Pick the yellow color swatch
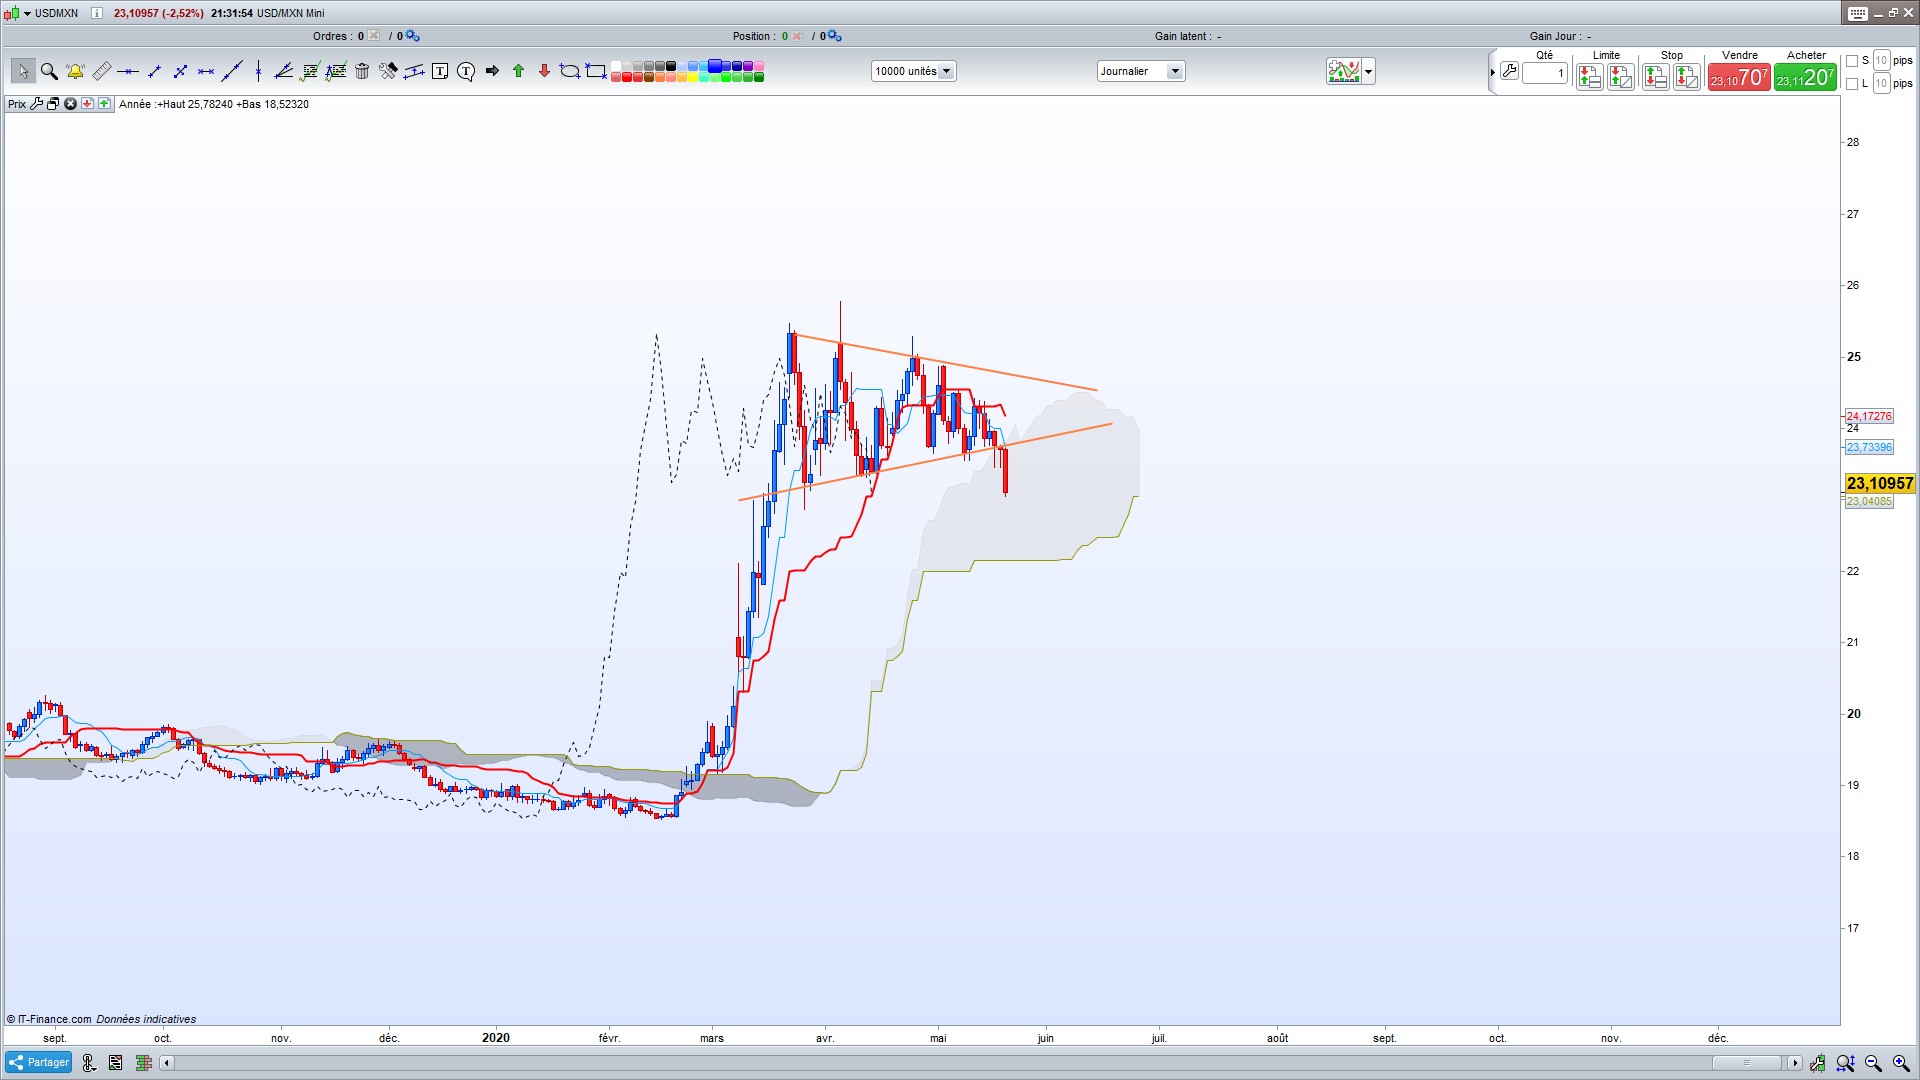This screenshot has height=1080, width=1920. (693, 77)
